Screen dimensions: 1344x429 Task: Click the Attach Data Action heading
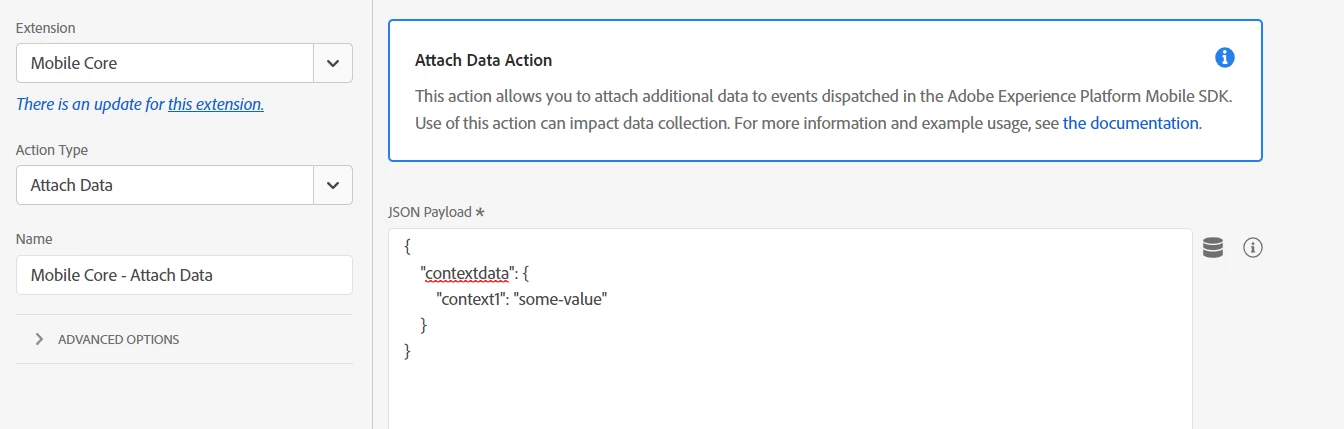pyautogui.click(x=483, y=60)
